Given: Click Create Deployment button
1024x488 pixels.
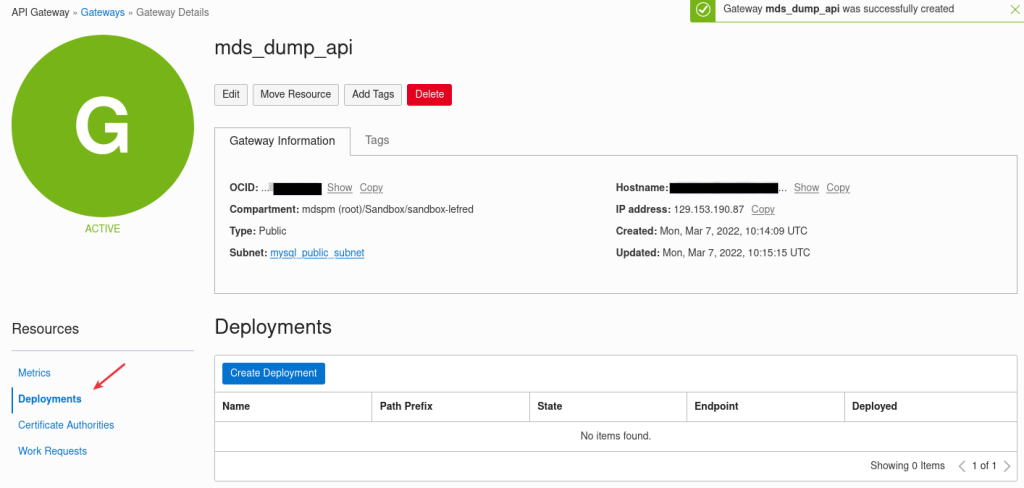Looking at the screenshot, I should (273, 373).
